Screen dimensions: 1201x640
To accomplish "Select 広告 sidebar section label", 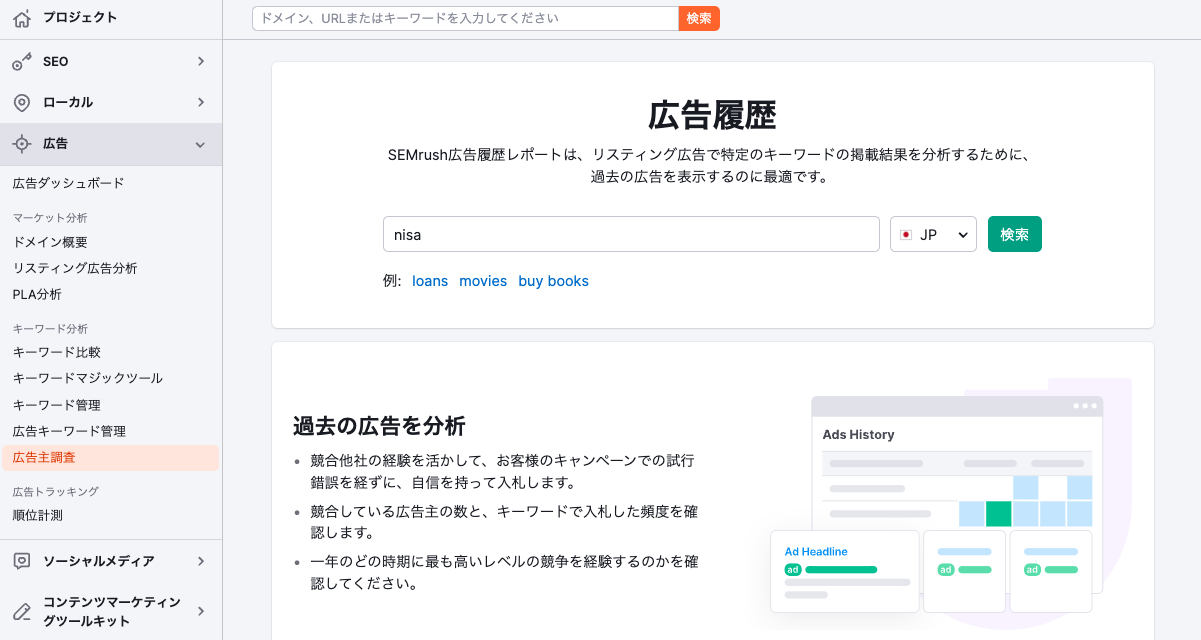I will 56,144.
